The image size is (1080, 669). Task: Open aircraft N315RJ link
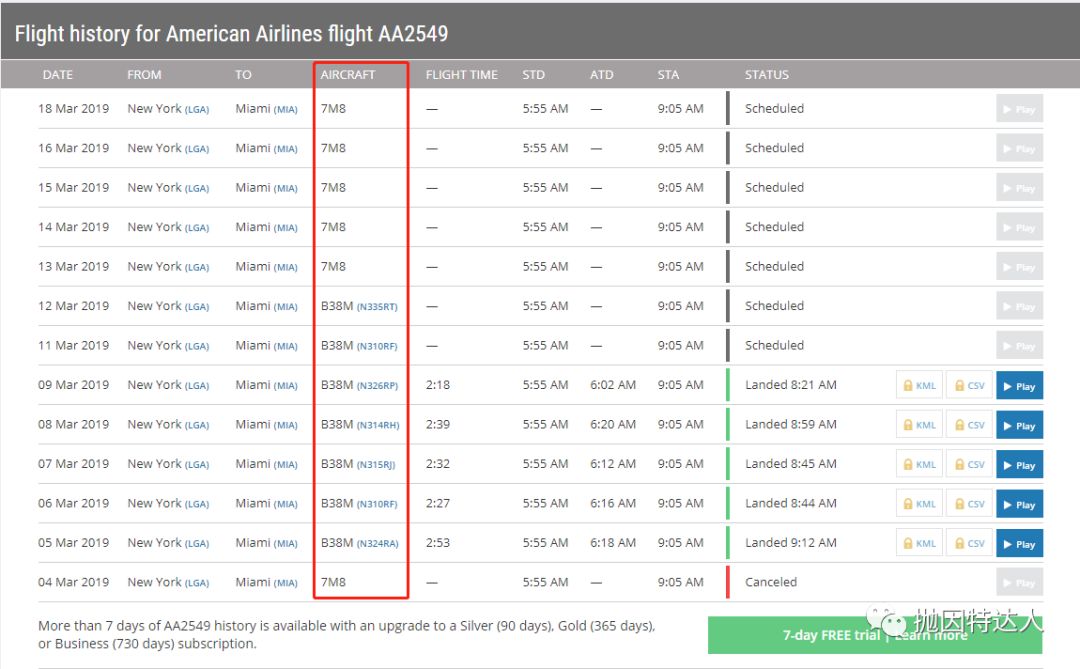click(375, 464)
